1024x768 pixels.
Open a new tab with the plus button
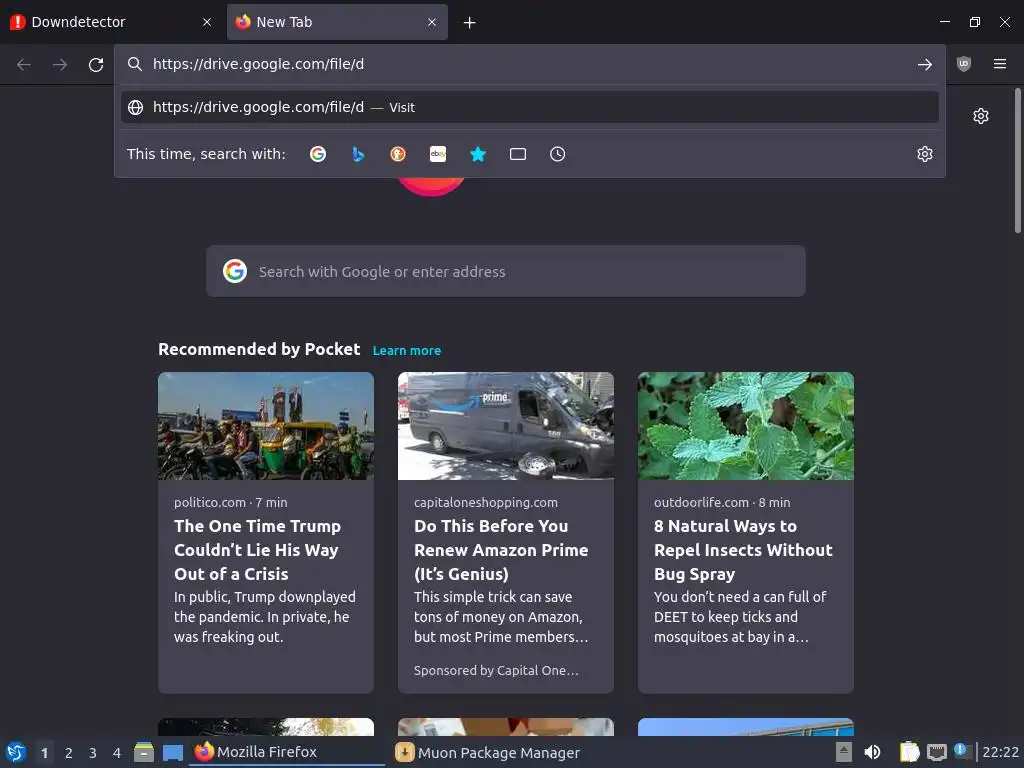pyautogui.click(x=469, y=23)
